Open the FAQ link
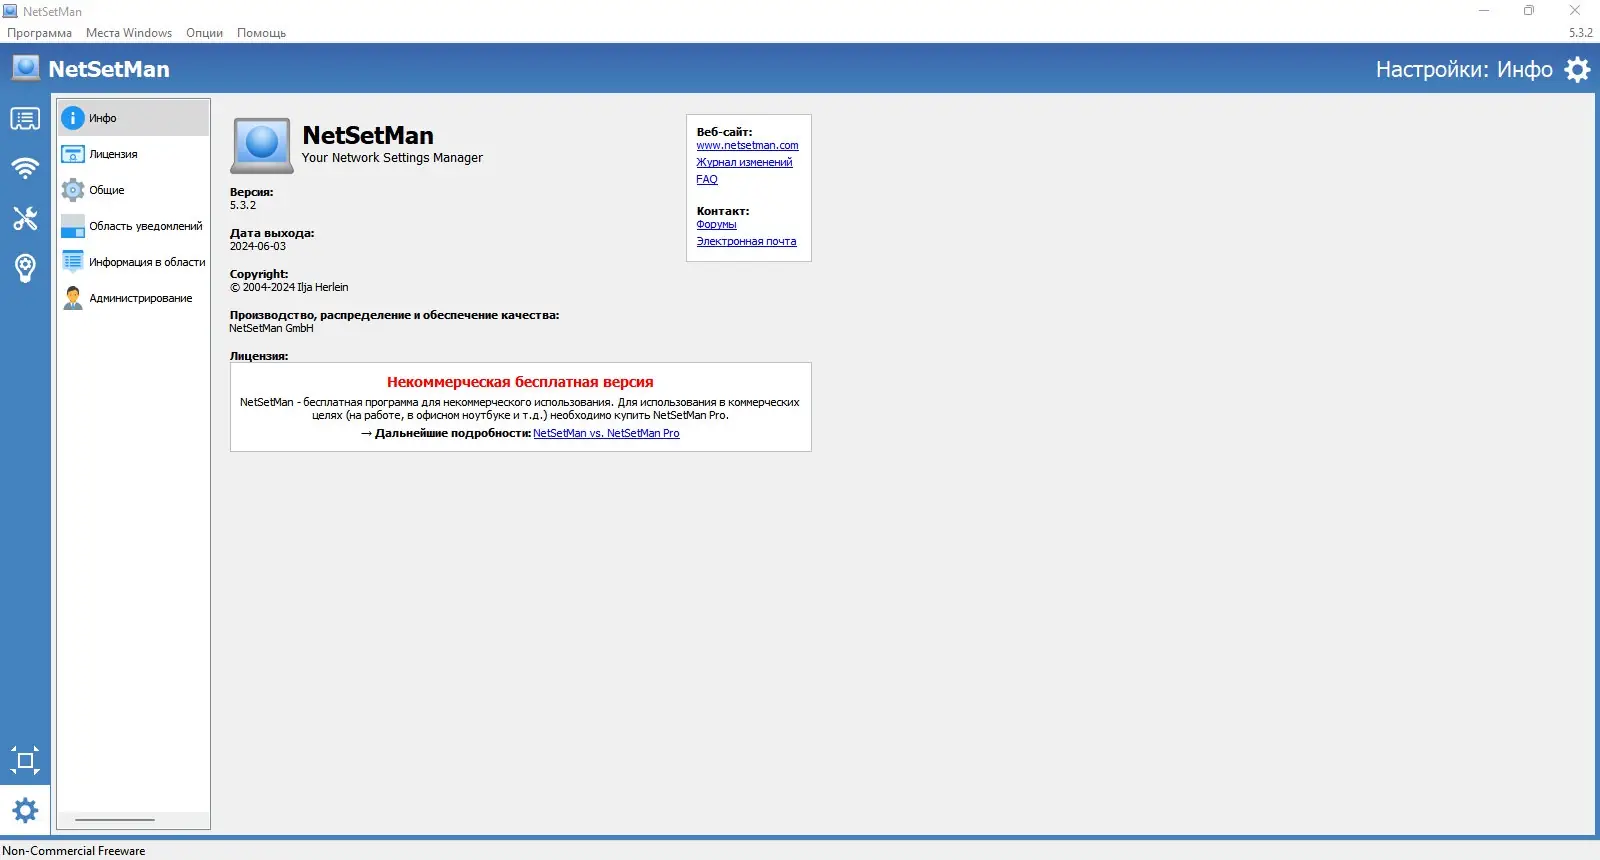Screen dimensions: 1600x860 [707, 180]
